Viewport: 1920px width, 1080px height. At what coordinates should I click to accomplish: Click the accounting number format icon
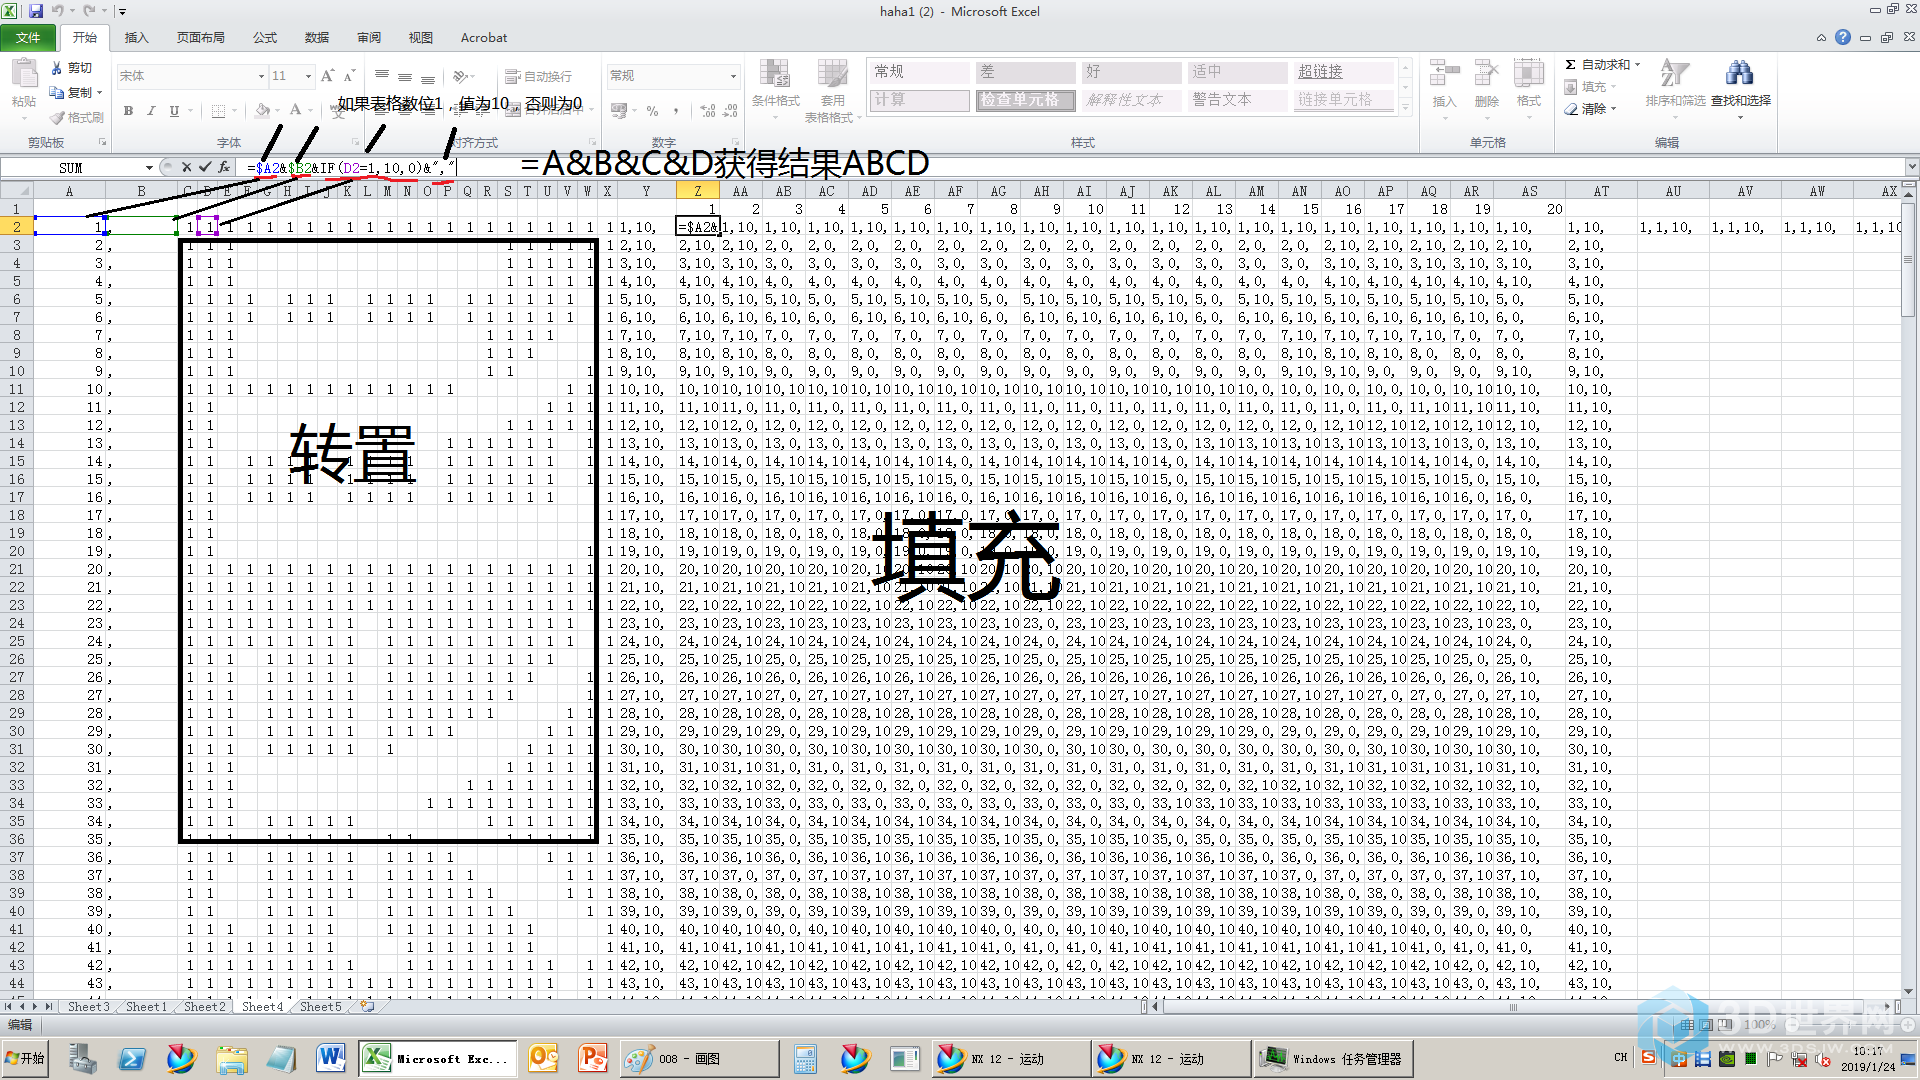click(x=619, y=111)
